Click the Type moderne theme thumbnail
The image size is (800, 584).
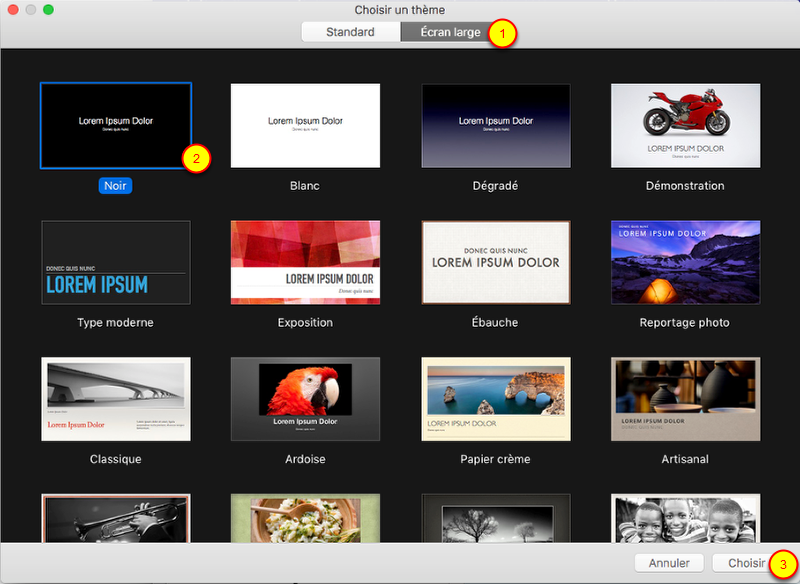click(x=115, y=262)
